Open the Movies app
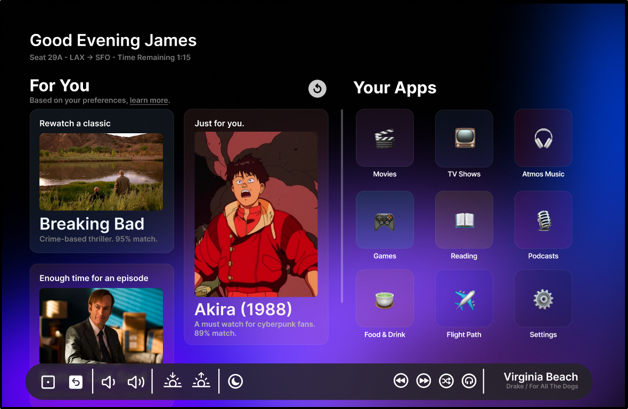The image size is (628, 409). pyautogui.click(x=384, y=138)
